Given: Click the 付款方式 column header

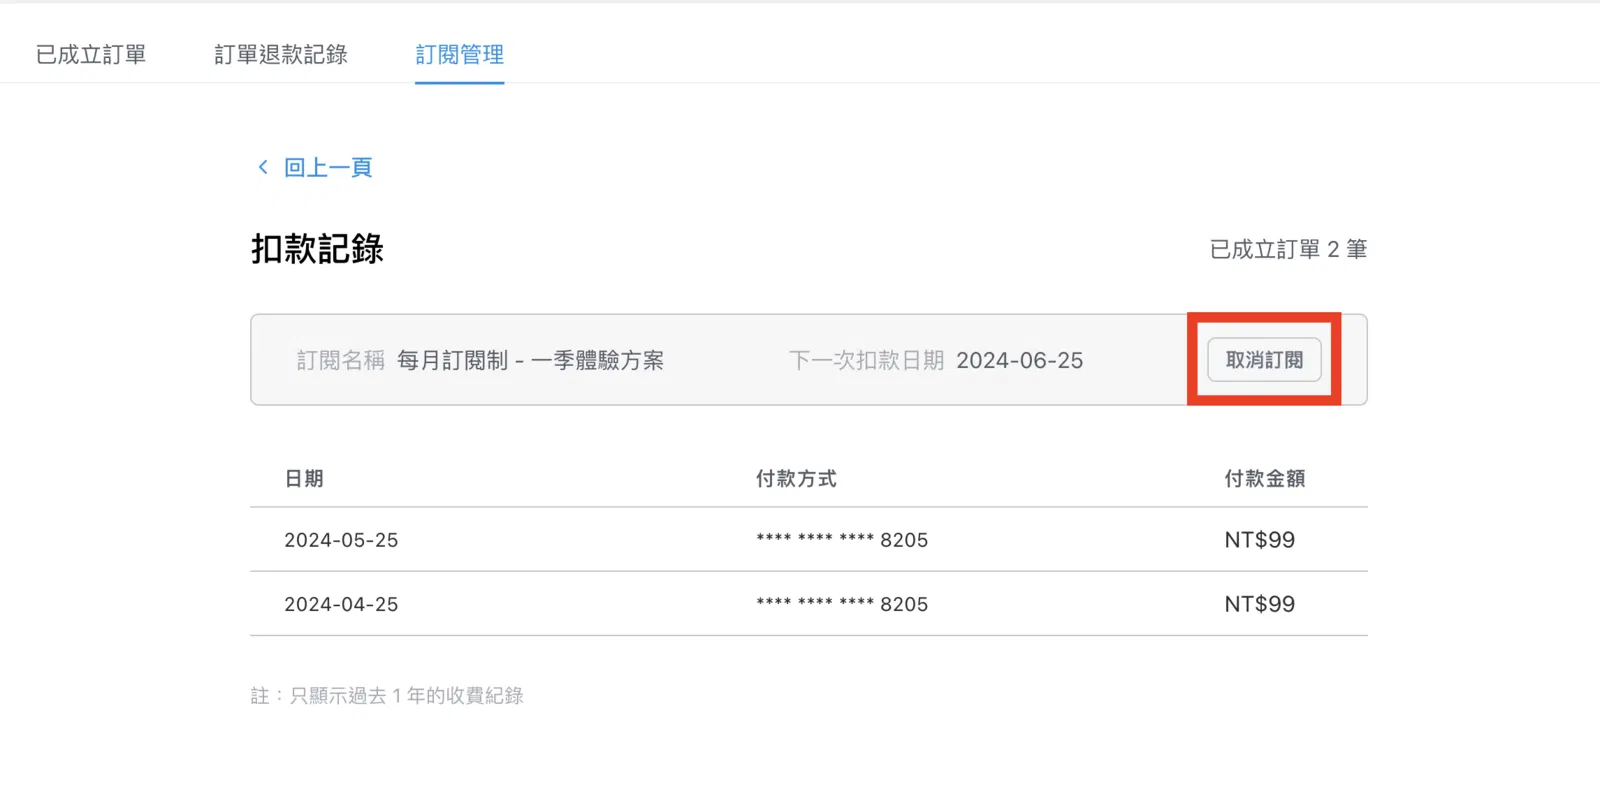Looking at the screenshot, I should coord(796,478).
